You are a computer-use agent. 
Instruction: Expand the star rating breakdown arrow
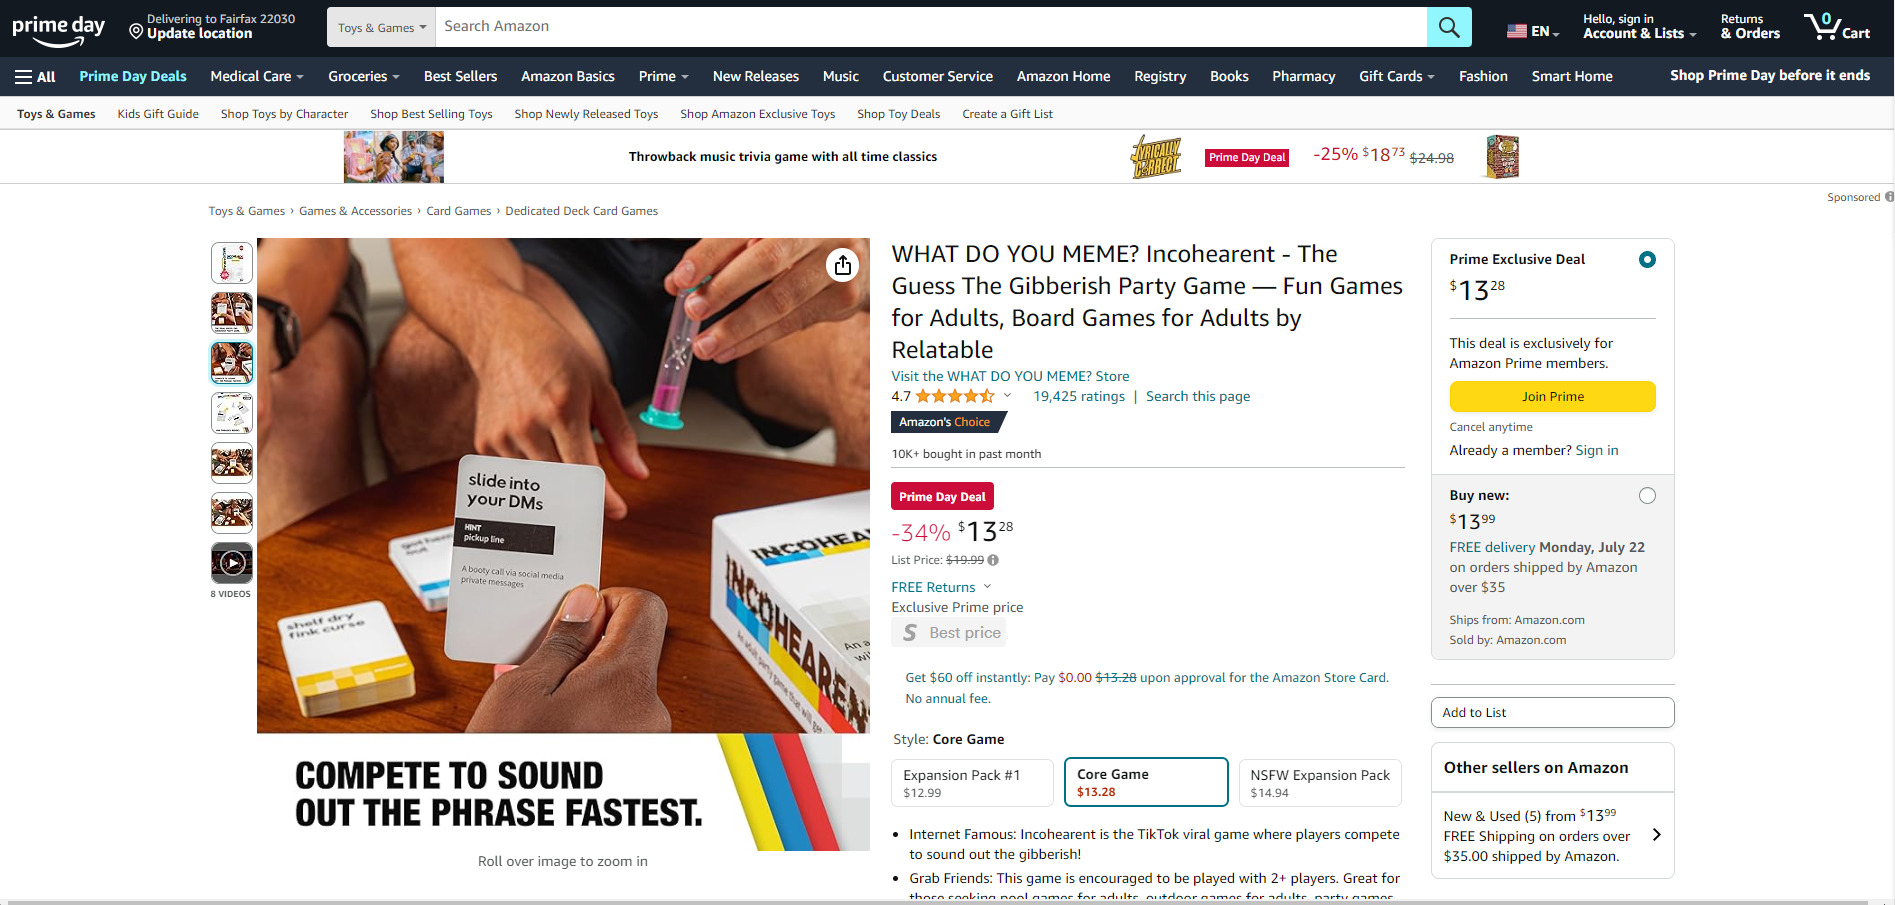[1007, 396]
